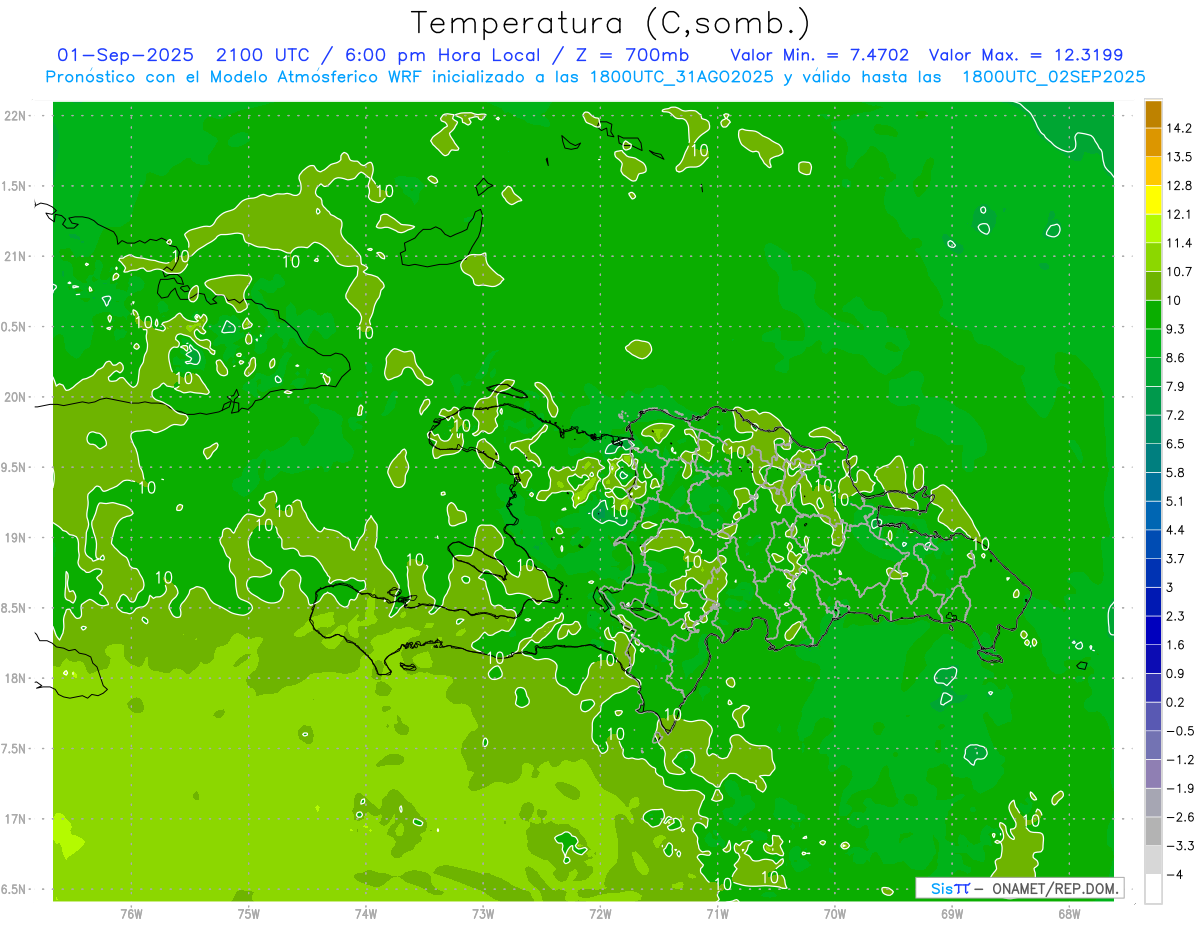Select the Z = 700mb level text

pos(634,55)
